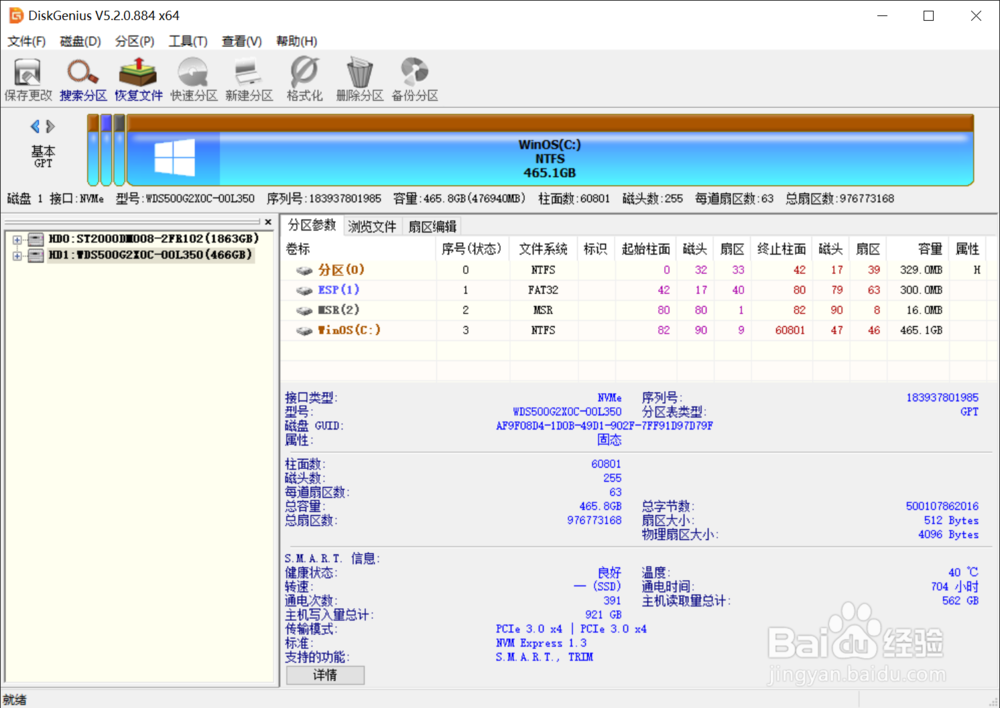Click the 500107862016 total bytes value

(x=942, y=506)
